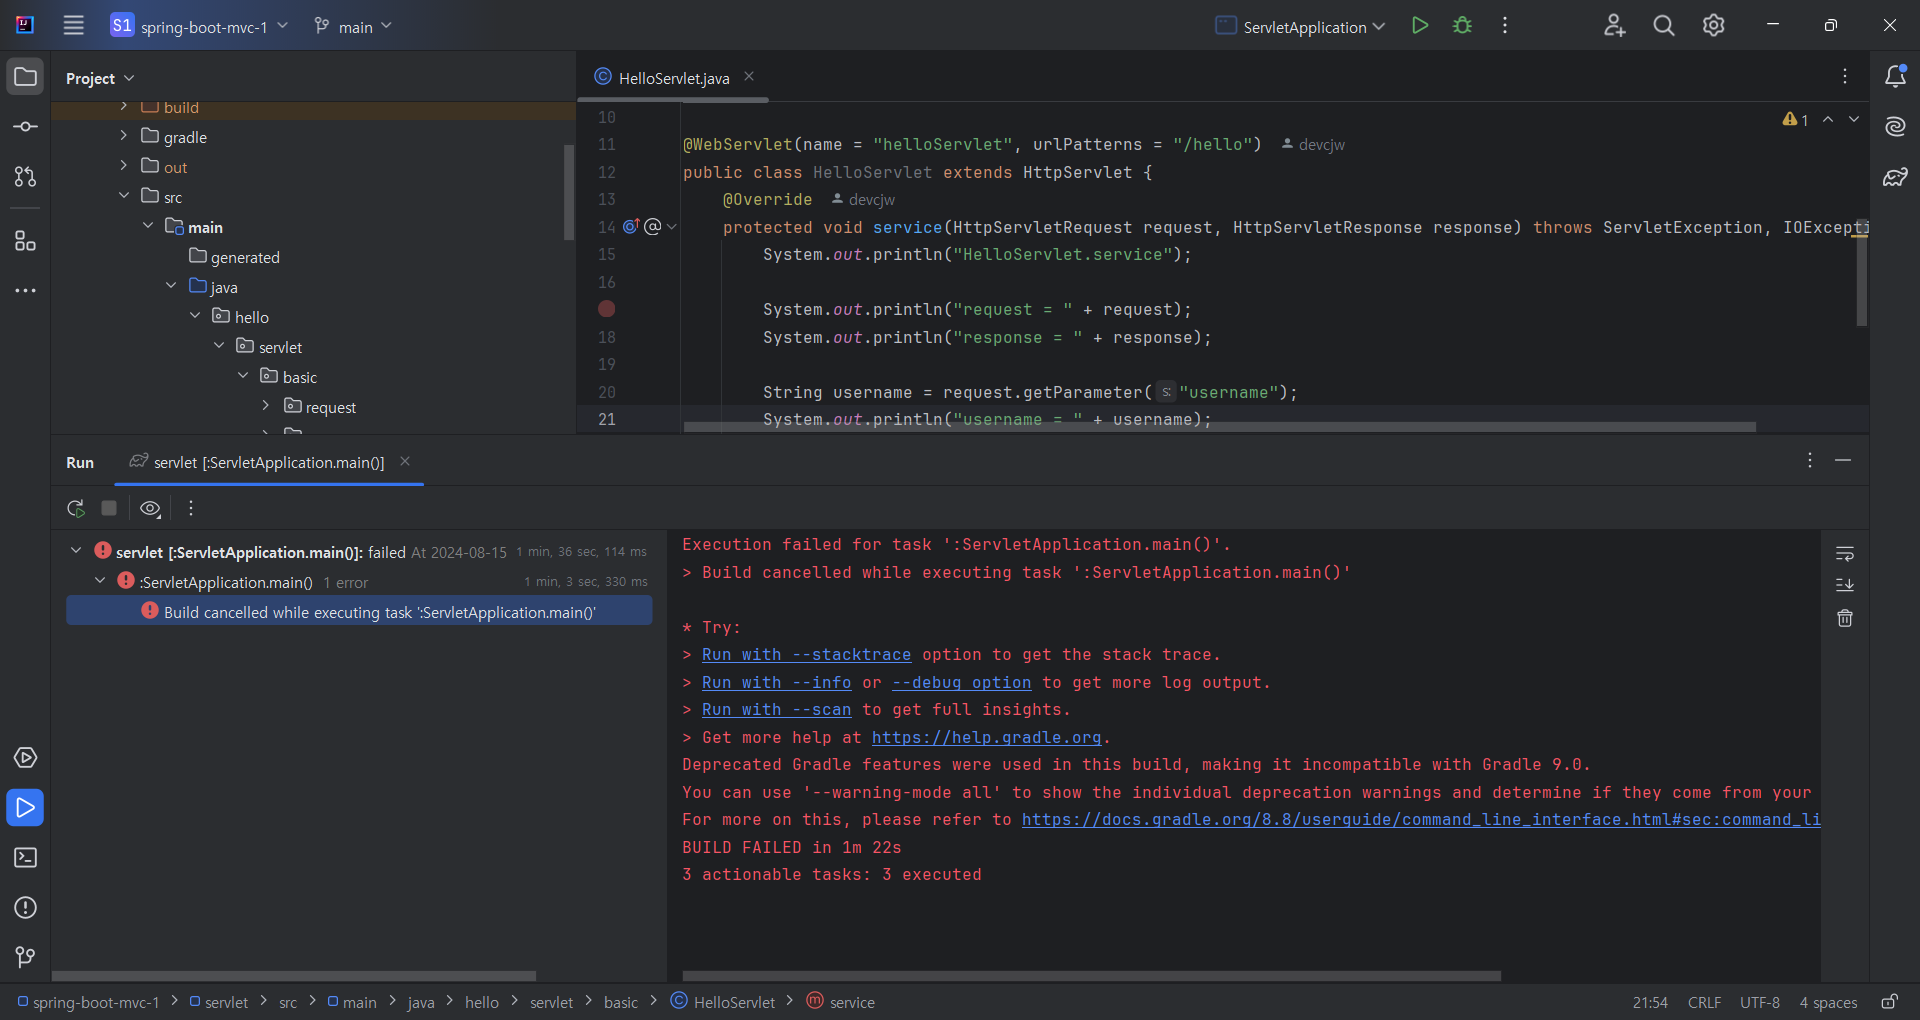The width and height of the screenshot is (1920, 1020).
Task: Open the Commit tool window
Action: tap(25, 127)
